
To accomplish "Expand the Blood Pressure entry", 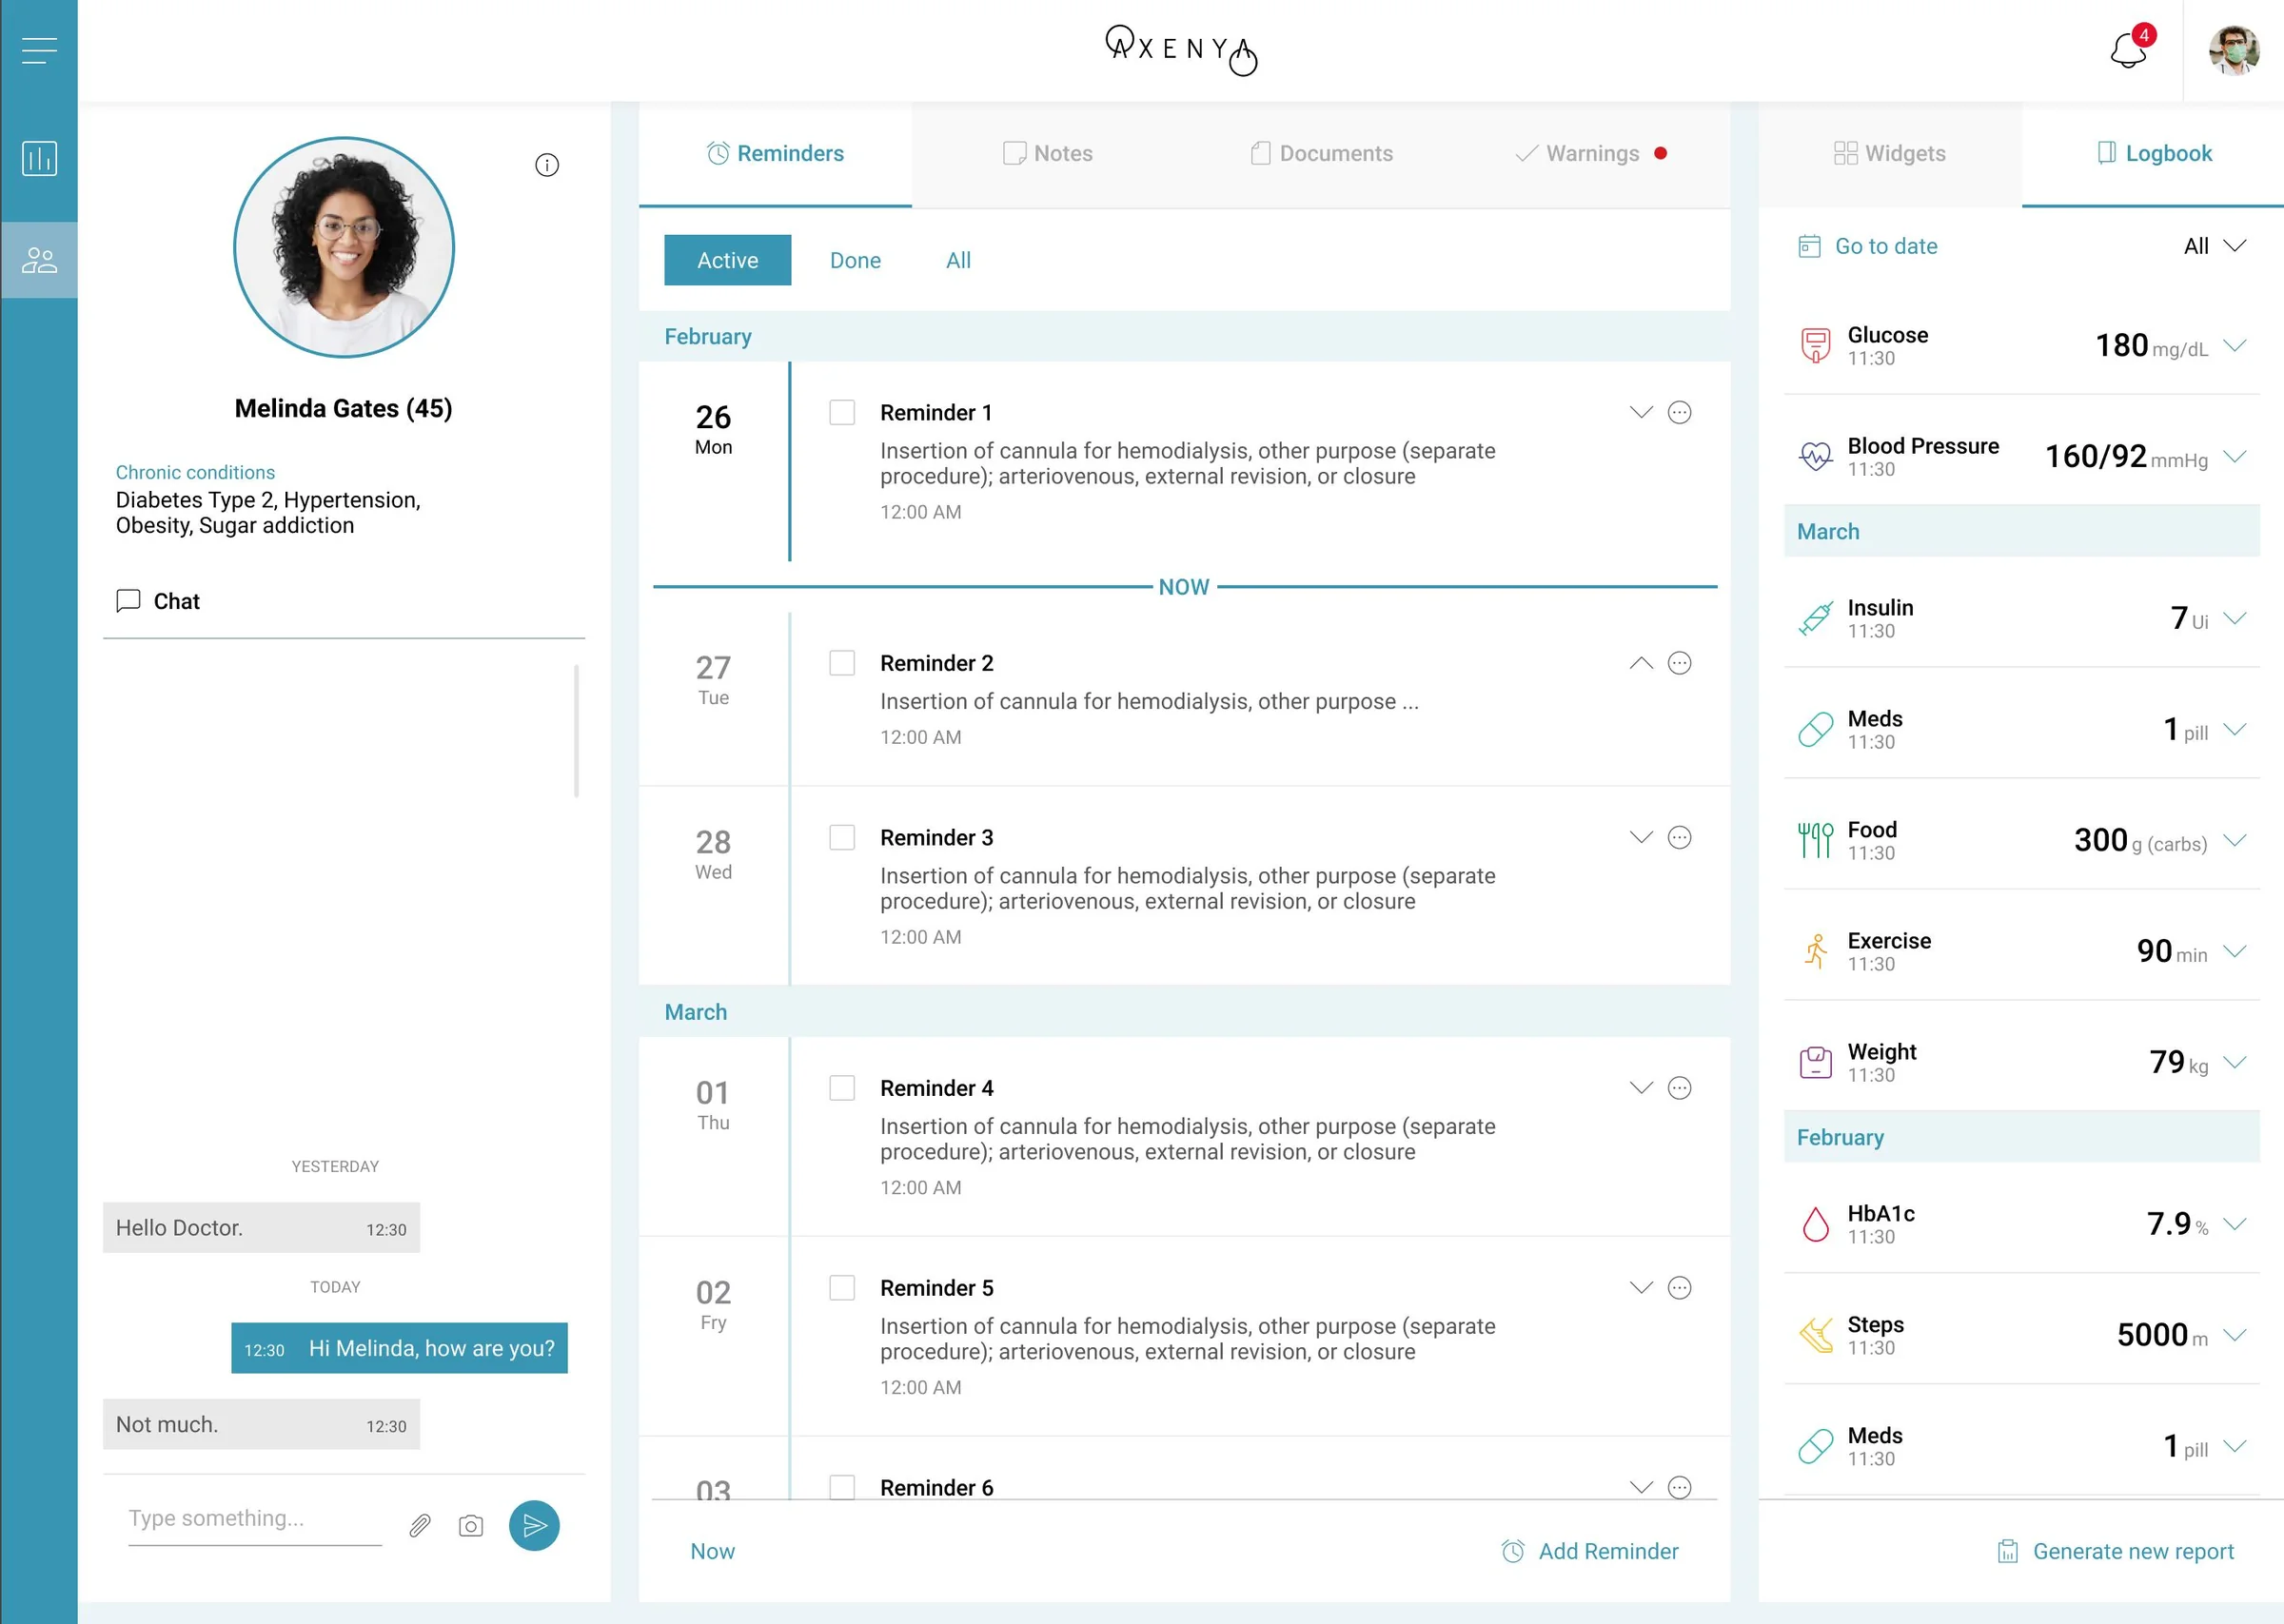I will point(2235,457).
